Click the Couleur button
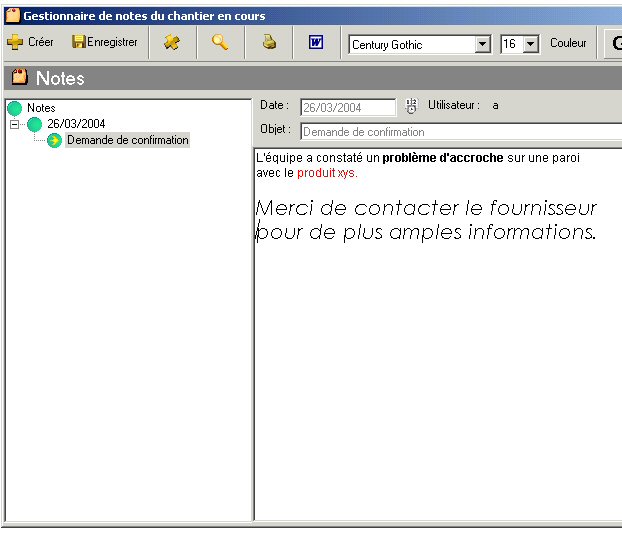Image resolution: width=622 pixels, height=534 pixels. pyautogui.click(x=568, y=43)
